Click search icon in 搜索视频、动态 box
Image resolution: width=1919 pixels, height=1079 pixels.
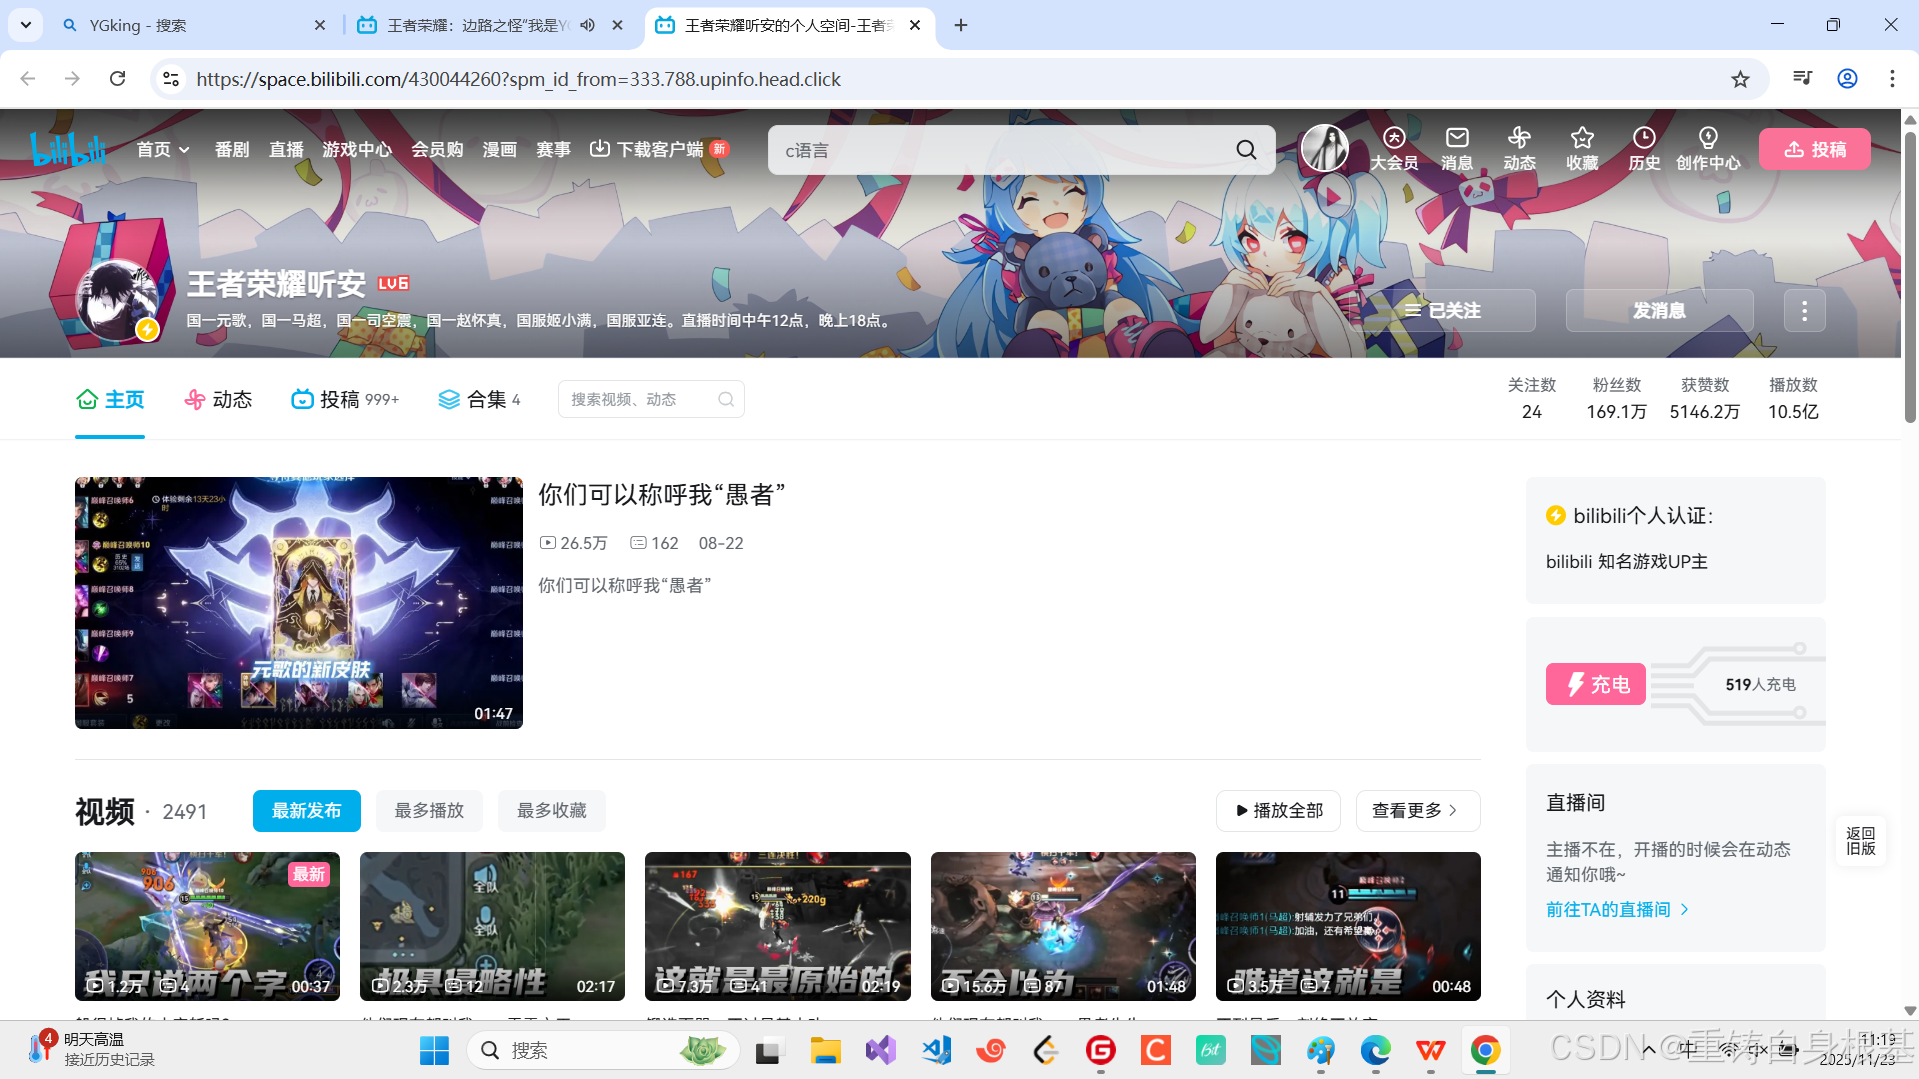tap(726, 400)
